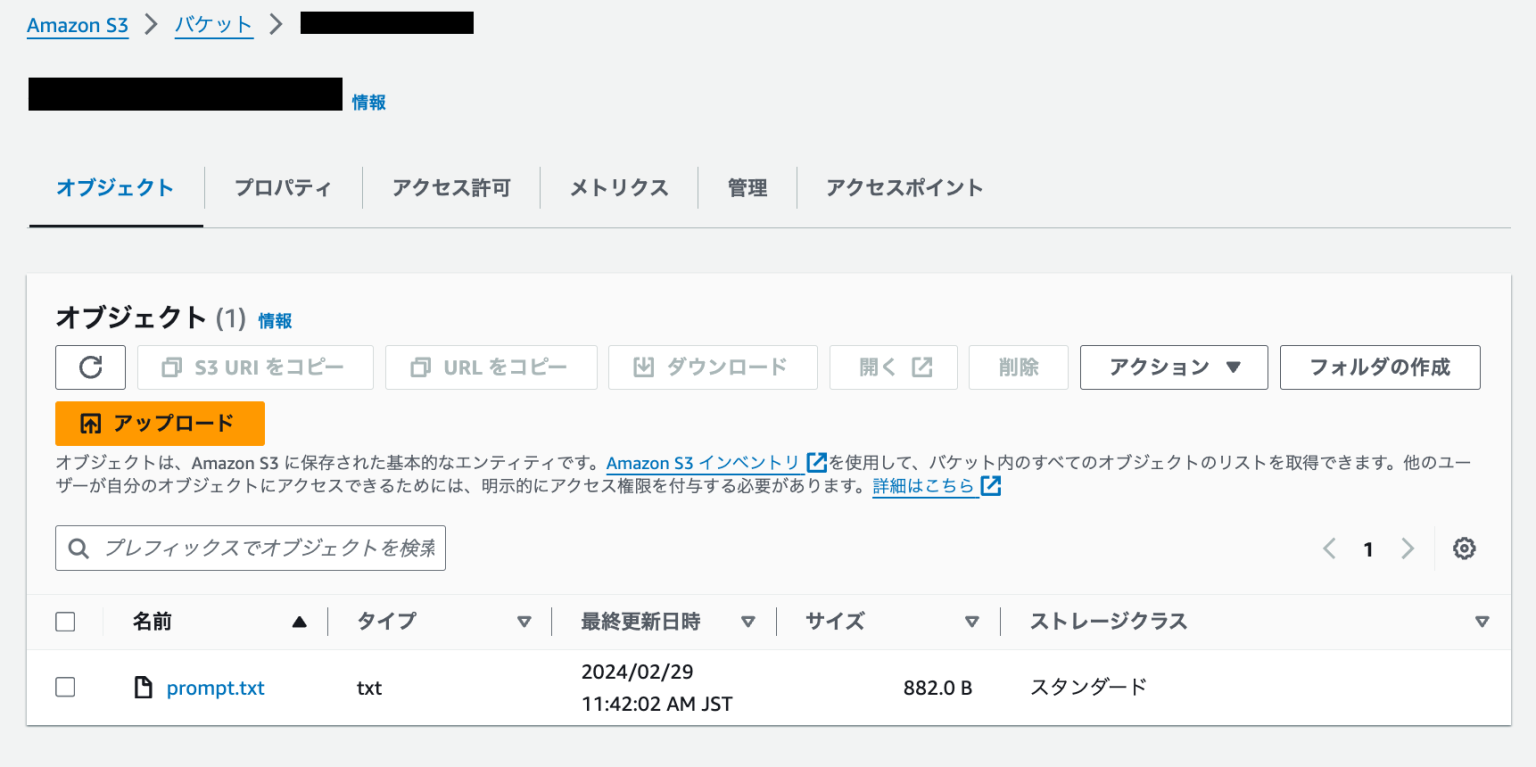The width and height of the screenshot is (1536, 767).
Task: Open the タイプ column filter dropdown
Action: tap(524, 621)
